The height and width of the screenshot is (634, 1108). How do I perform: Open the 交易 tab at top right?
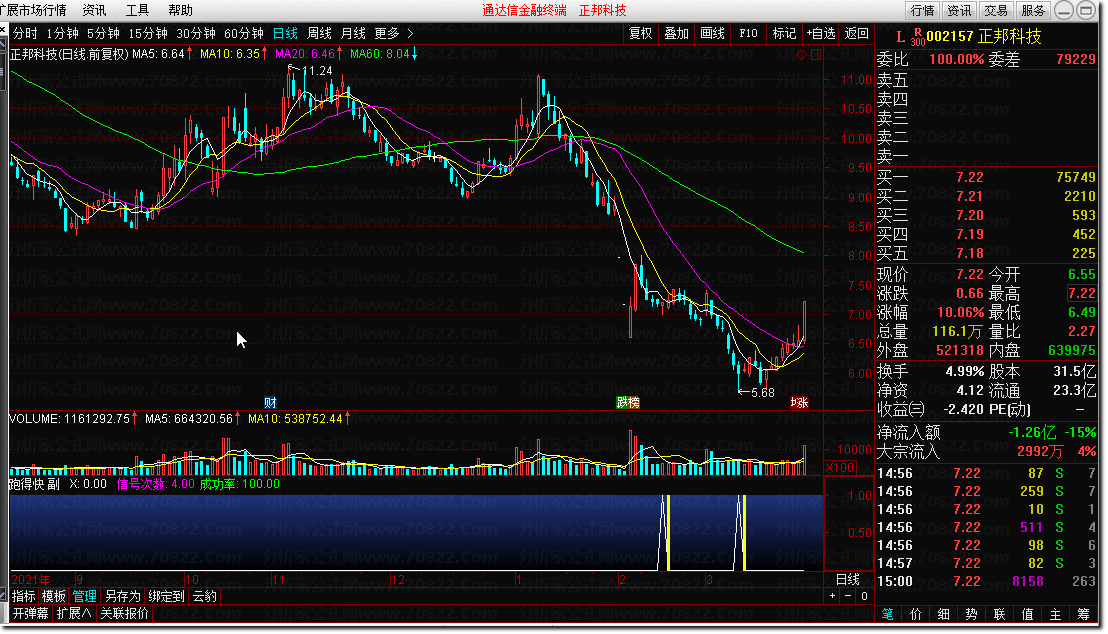(x=996, y=11)
